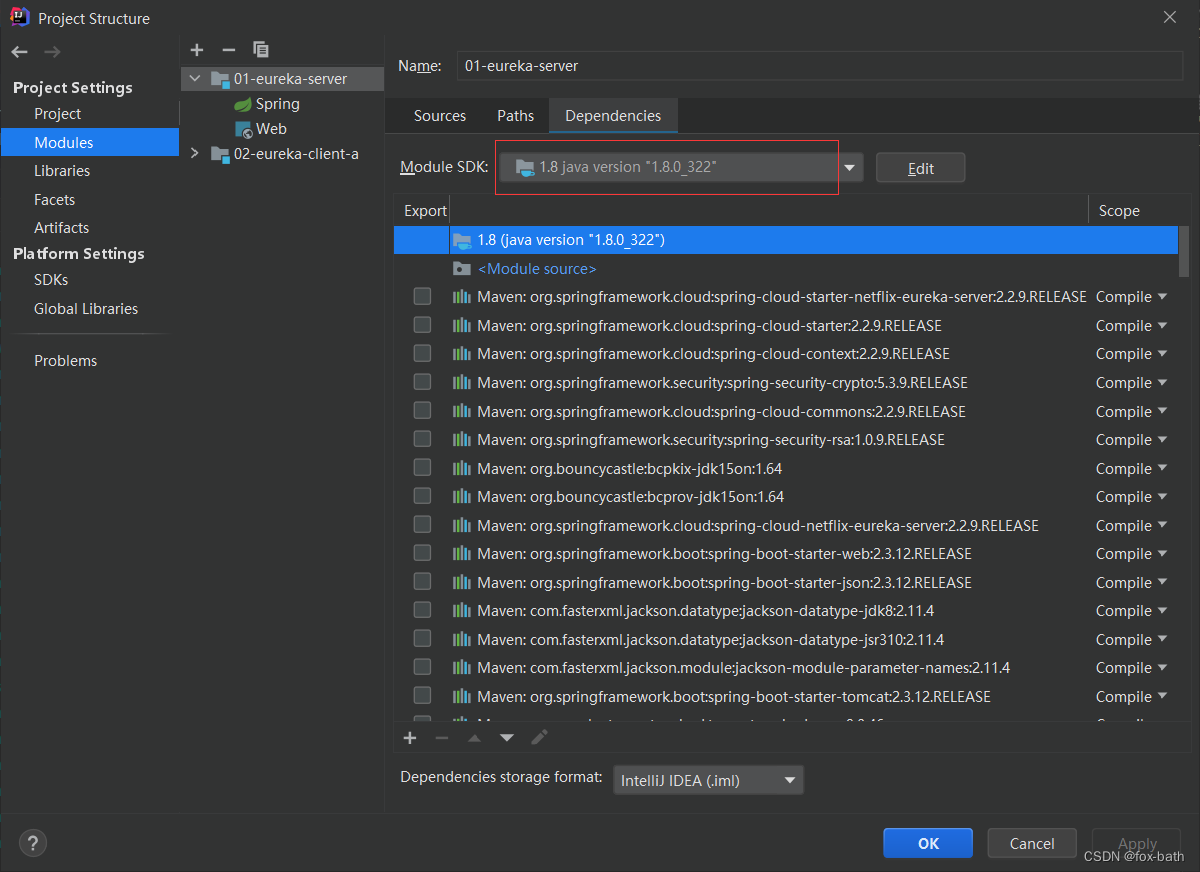Click the edit dependency pencil icon
1200x872 pixels.
click(x=539, y=737)
